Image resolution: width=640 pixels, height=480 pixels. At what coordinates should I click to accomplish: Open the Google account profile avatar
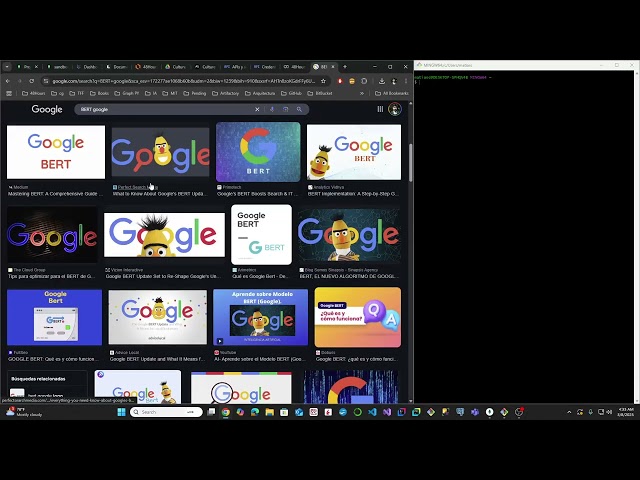coord(395,109)
